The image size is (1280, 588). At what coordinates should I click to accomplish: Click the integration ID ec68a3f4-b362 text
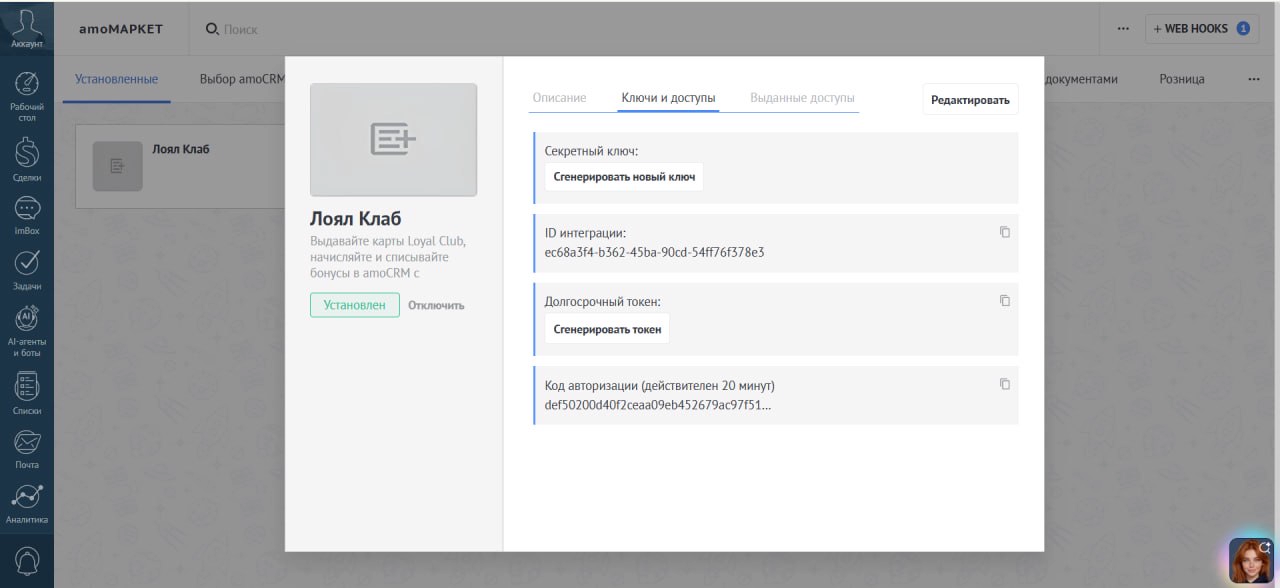(654, 252)
